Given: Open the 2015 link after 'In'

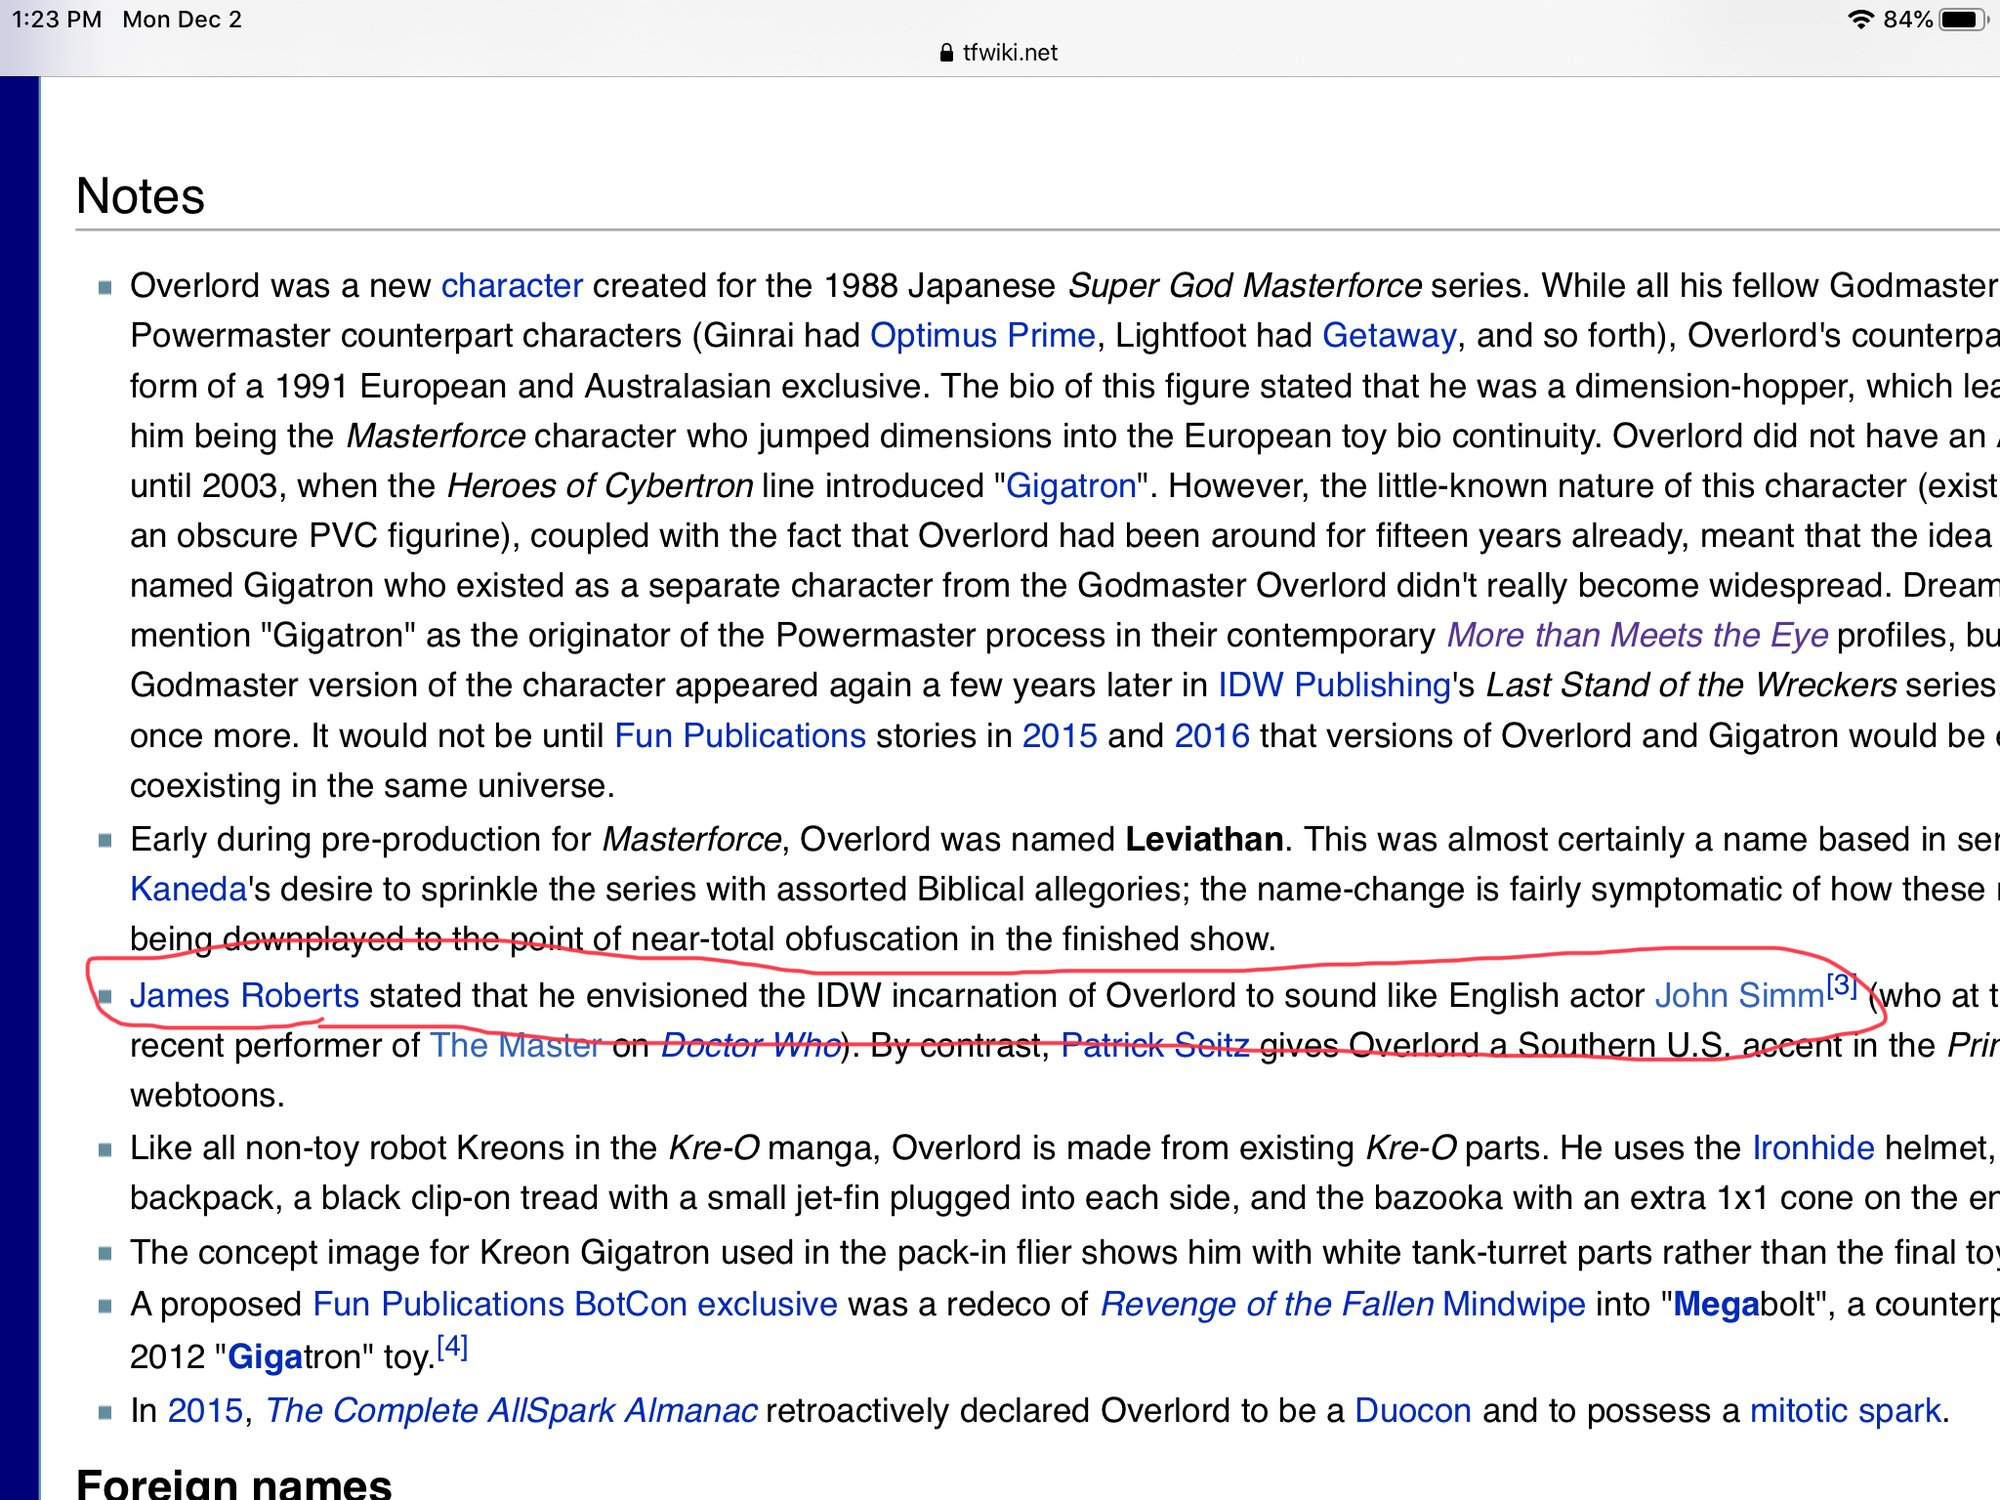Looking at the screenshot, I should [205, 1411].
